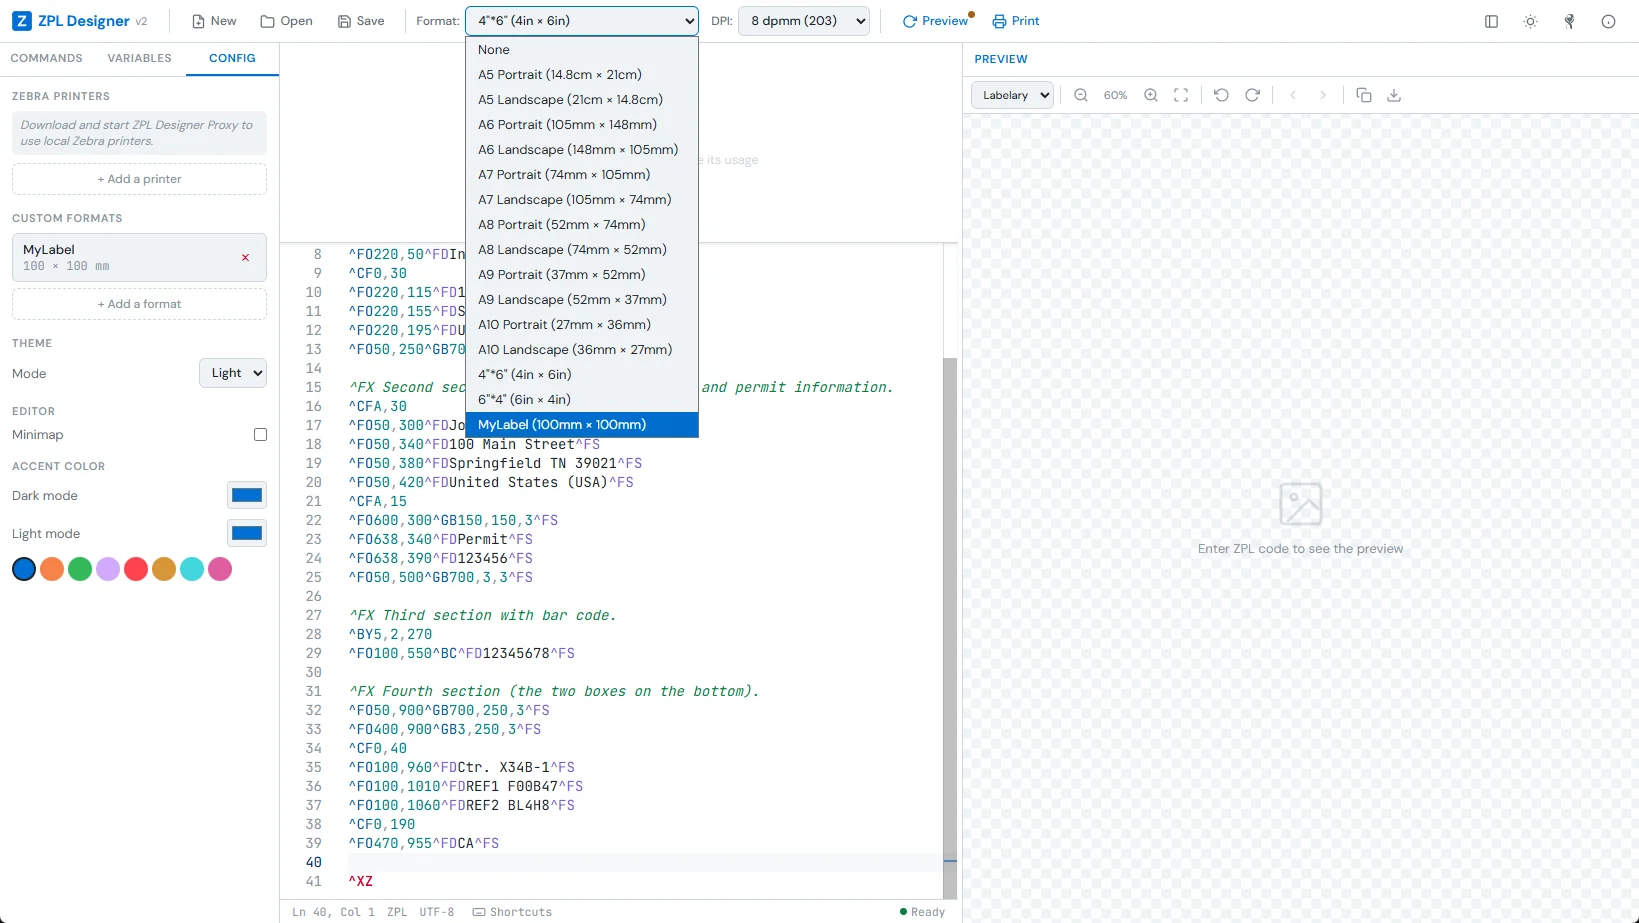Pick a new dark mode accent color

coord(246,495)
